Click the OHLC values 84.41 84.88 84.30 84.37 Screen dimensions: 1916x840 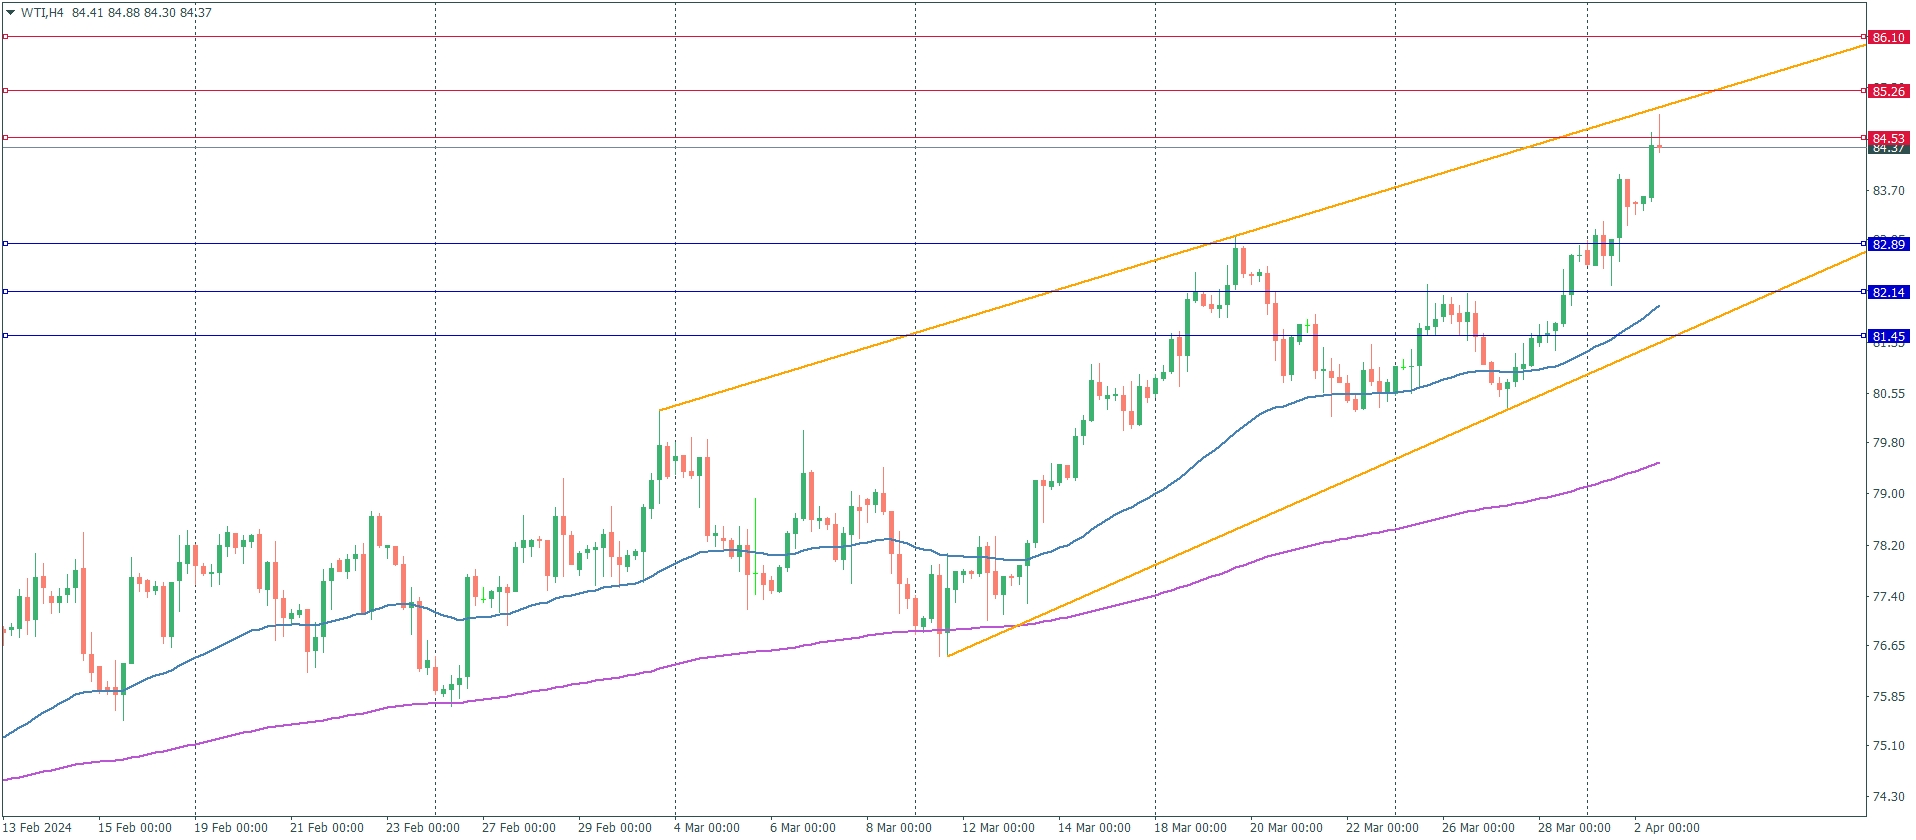(142, 13)
